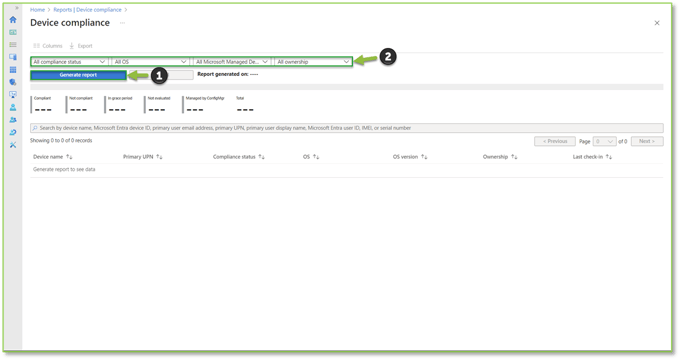Open the All ownership filter dropdown
Viewport: 680px width, 360px height.
(313, 62)
